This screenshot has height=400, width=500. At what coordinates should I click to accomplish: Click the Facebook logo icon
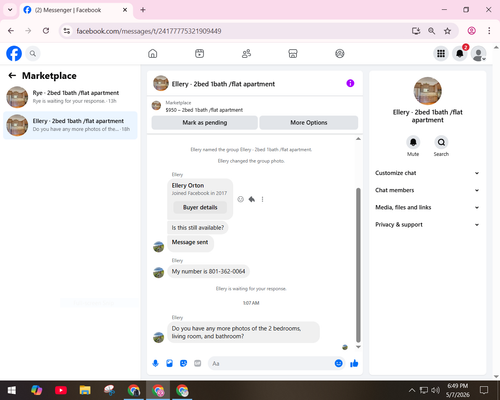coord(14,53)
